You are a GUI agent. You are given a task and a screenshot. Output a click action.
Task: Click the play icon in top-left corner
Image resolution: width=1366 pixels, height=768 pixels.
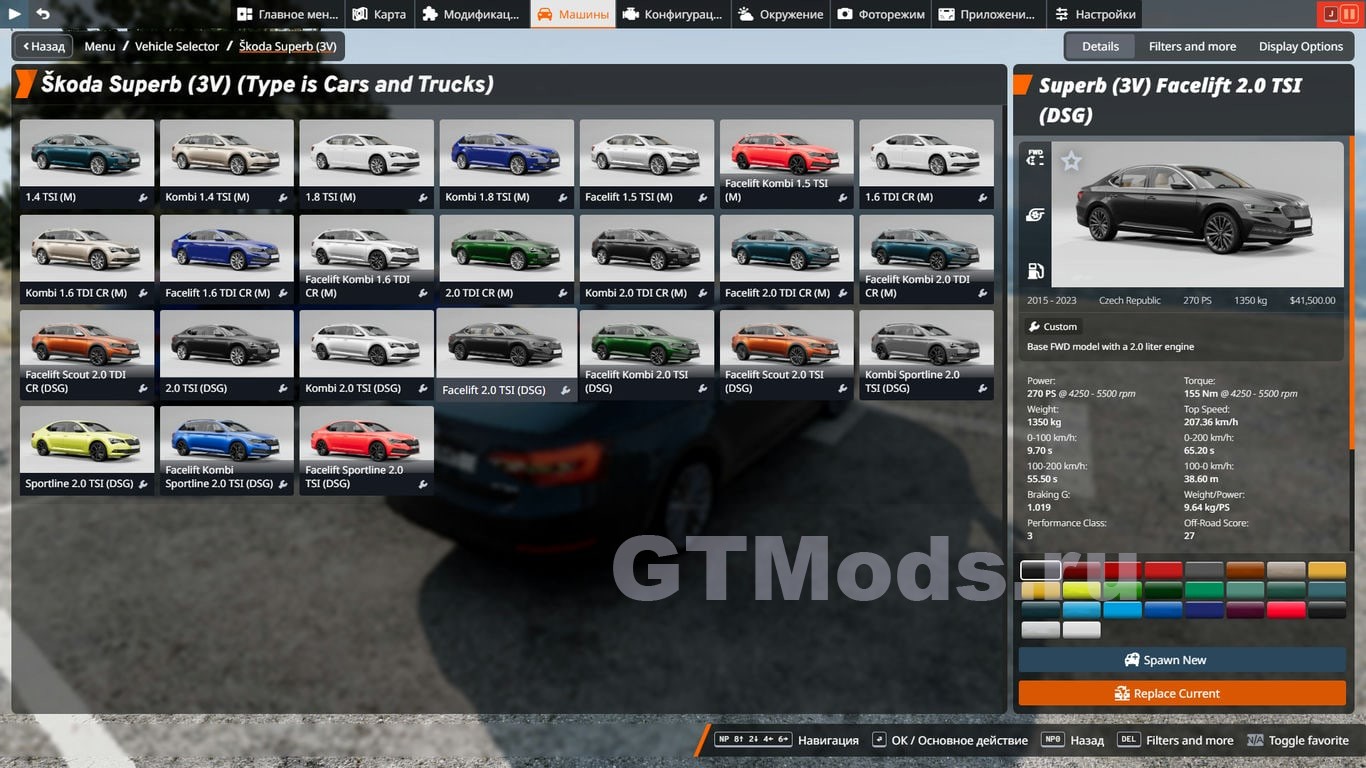(x=15, y=14)
